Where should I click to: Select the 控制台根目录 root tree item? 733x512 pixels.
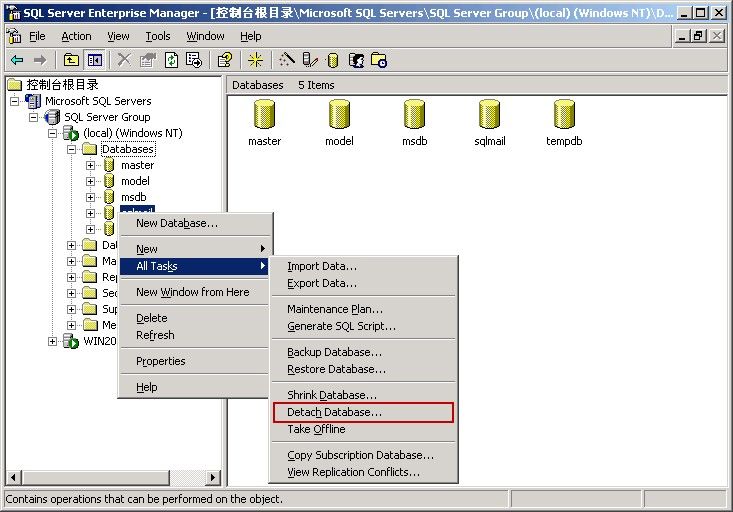tap(62, 85)
